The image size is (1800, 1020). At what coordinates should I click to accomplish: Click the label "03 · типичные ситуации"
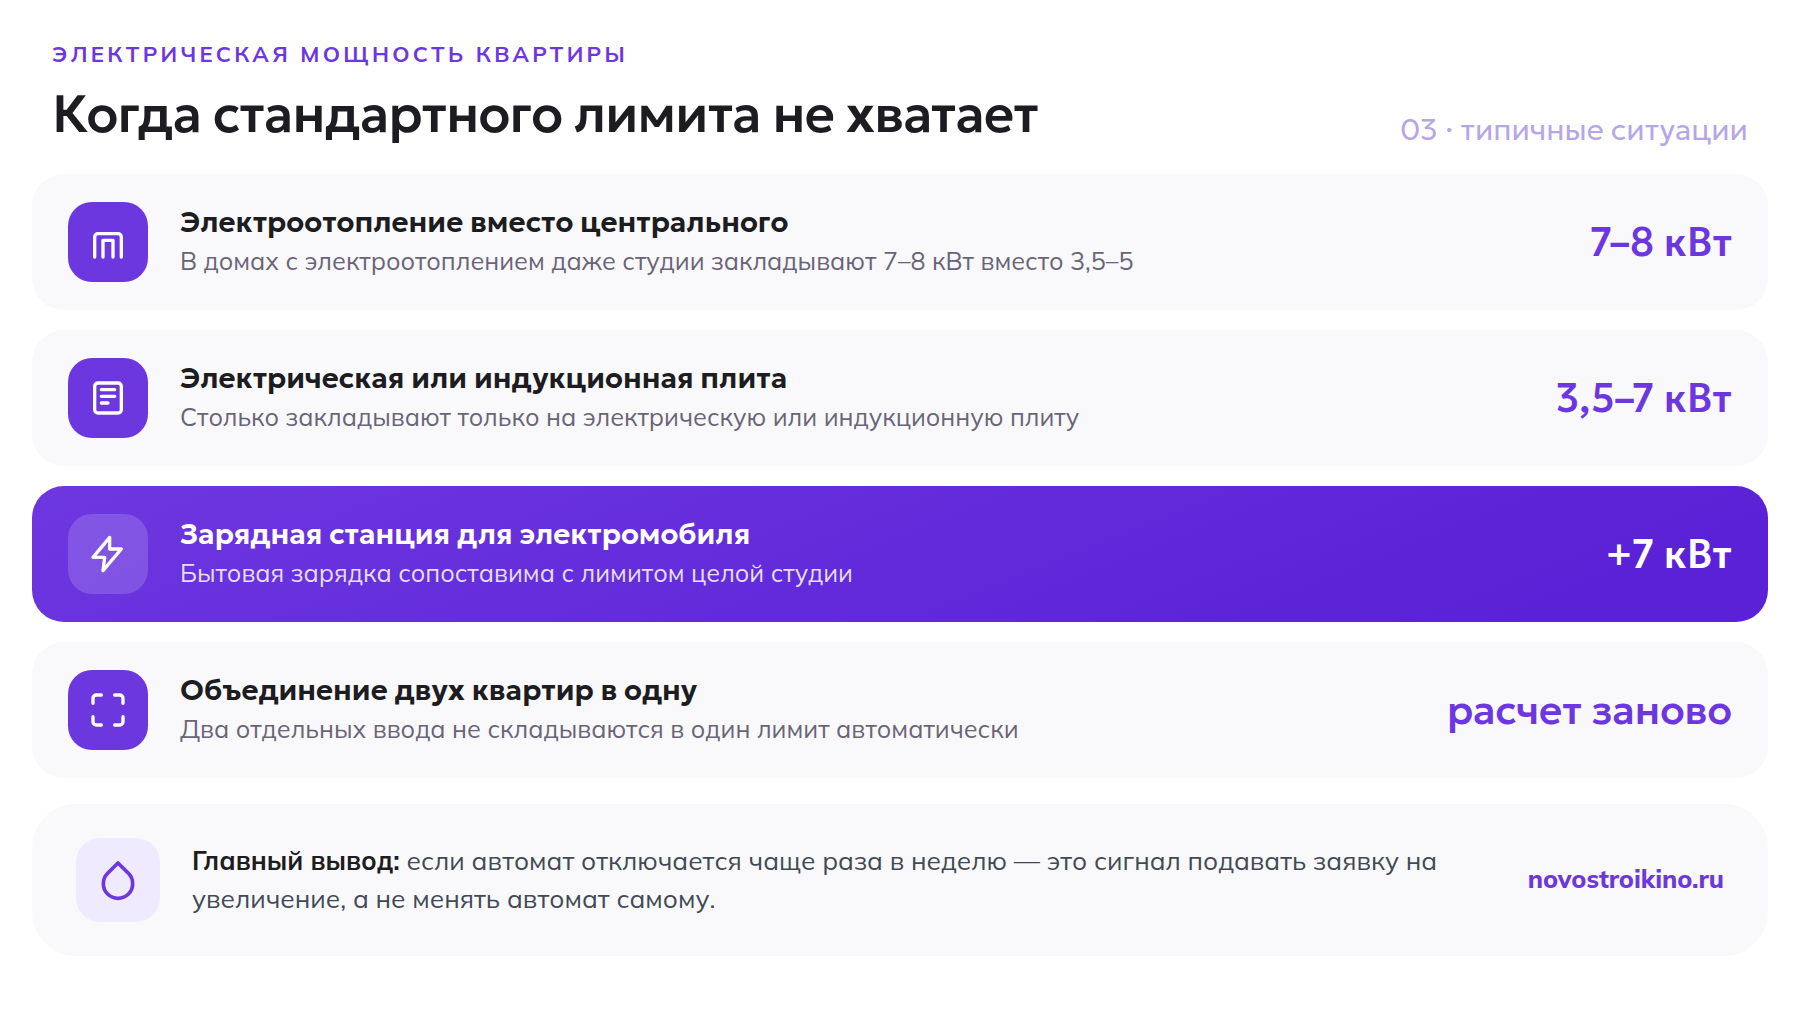click(1573, 130)
